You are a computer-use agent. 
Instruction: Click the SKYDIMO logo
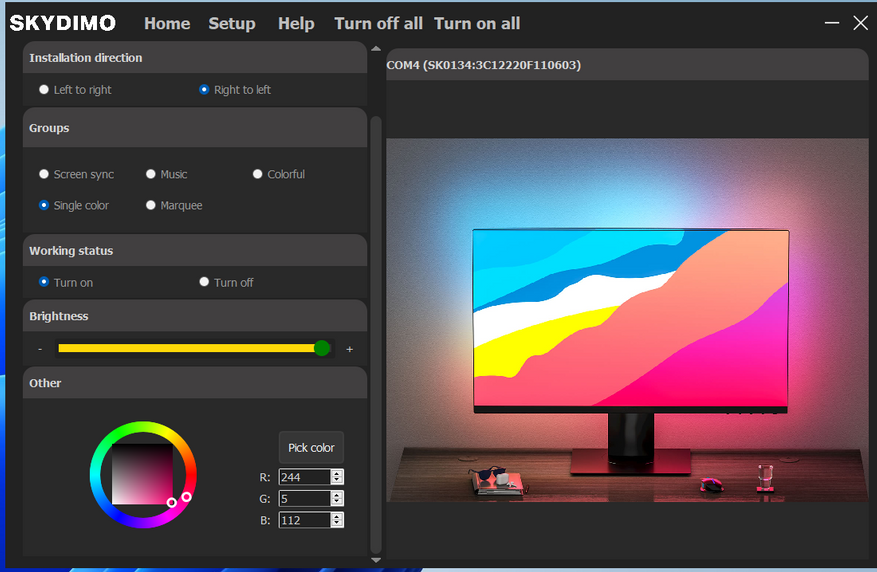tap(63, 23)
